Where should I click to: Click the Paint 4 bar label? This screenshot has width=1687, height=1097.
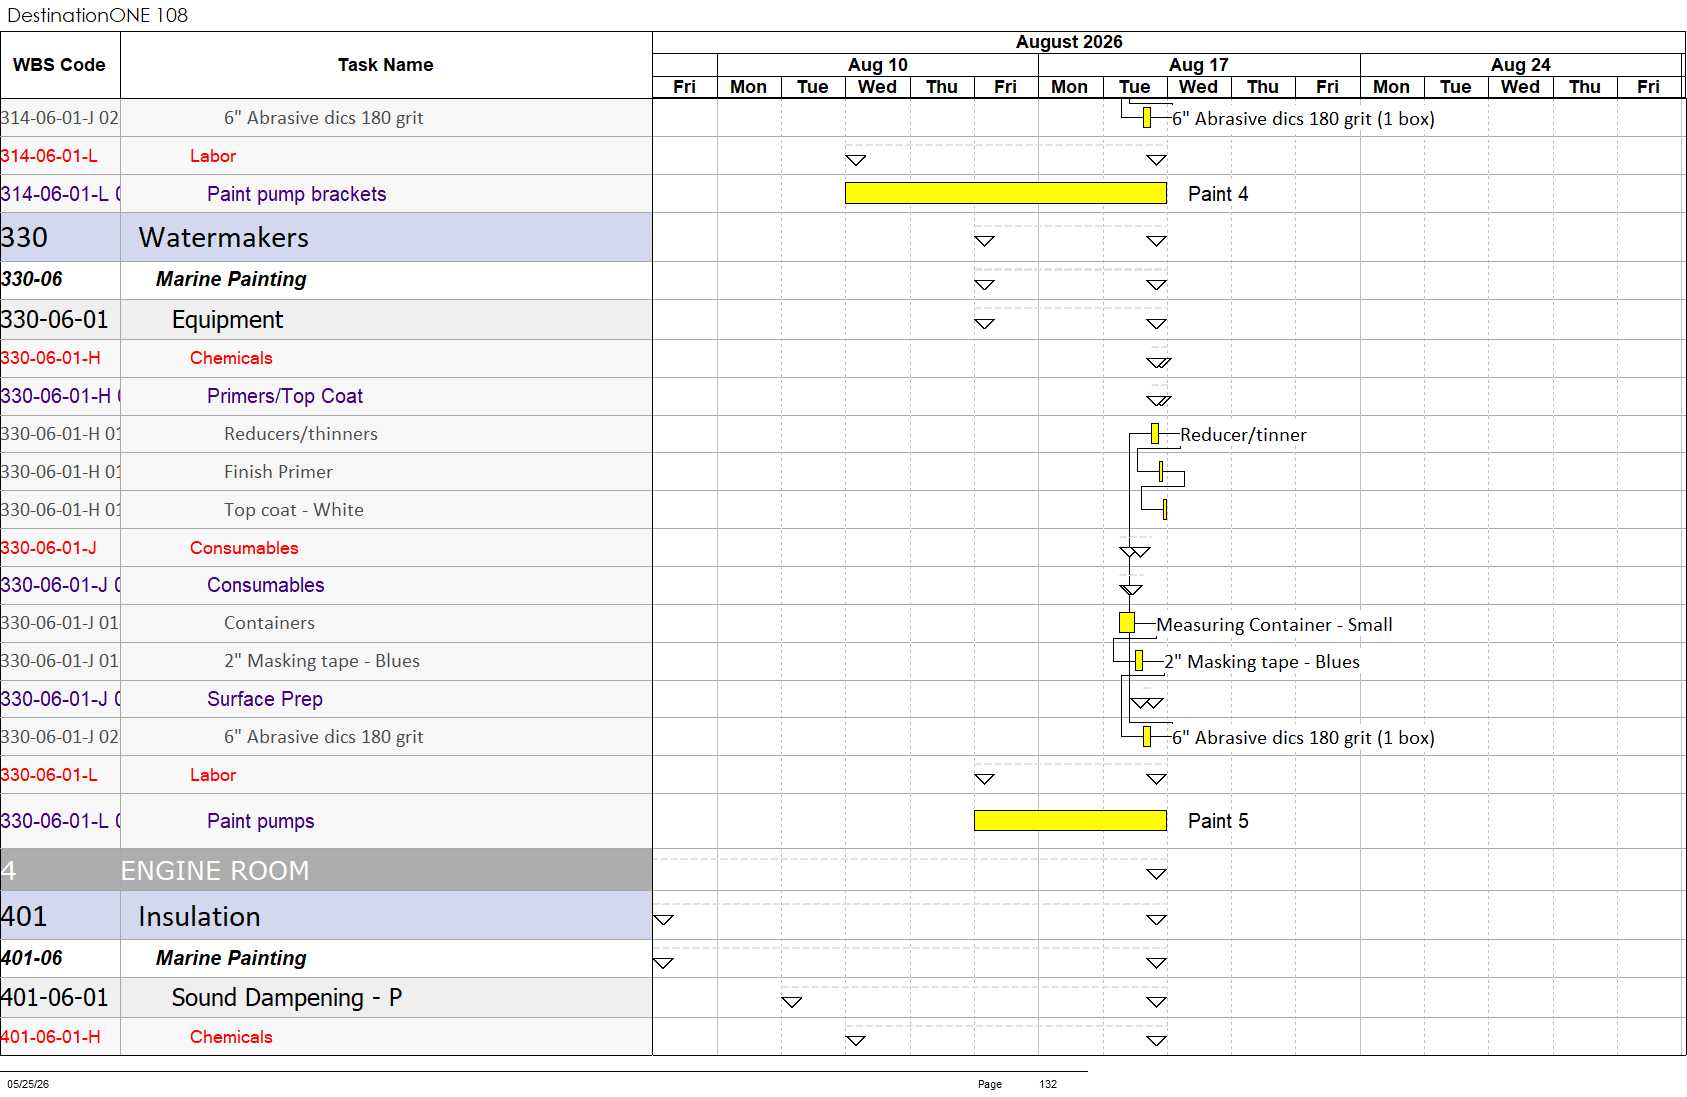coord(1218,194)
